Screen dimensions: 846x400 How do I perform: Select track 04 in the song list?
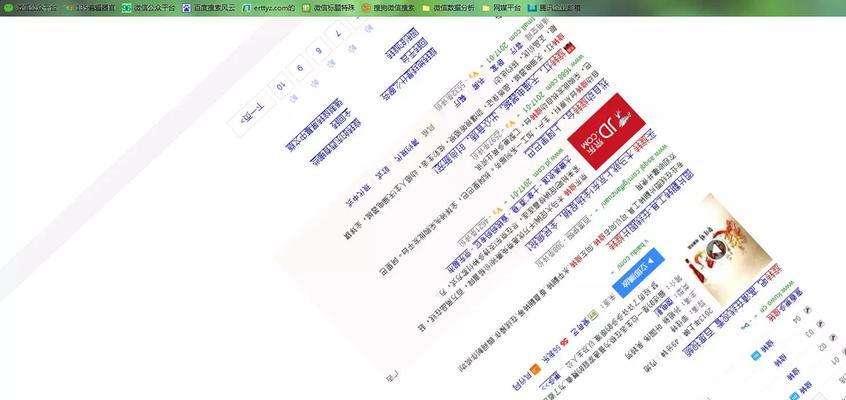(x=797, y=320)
